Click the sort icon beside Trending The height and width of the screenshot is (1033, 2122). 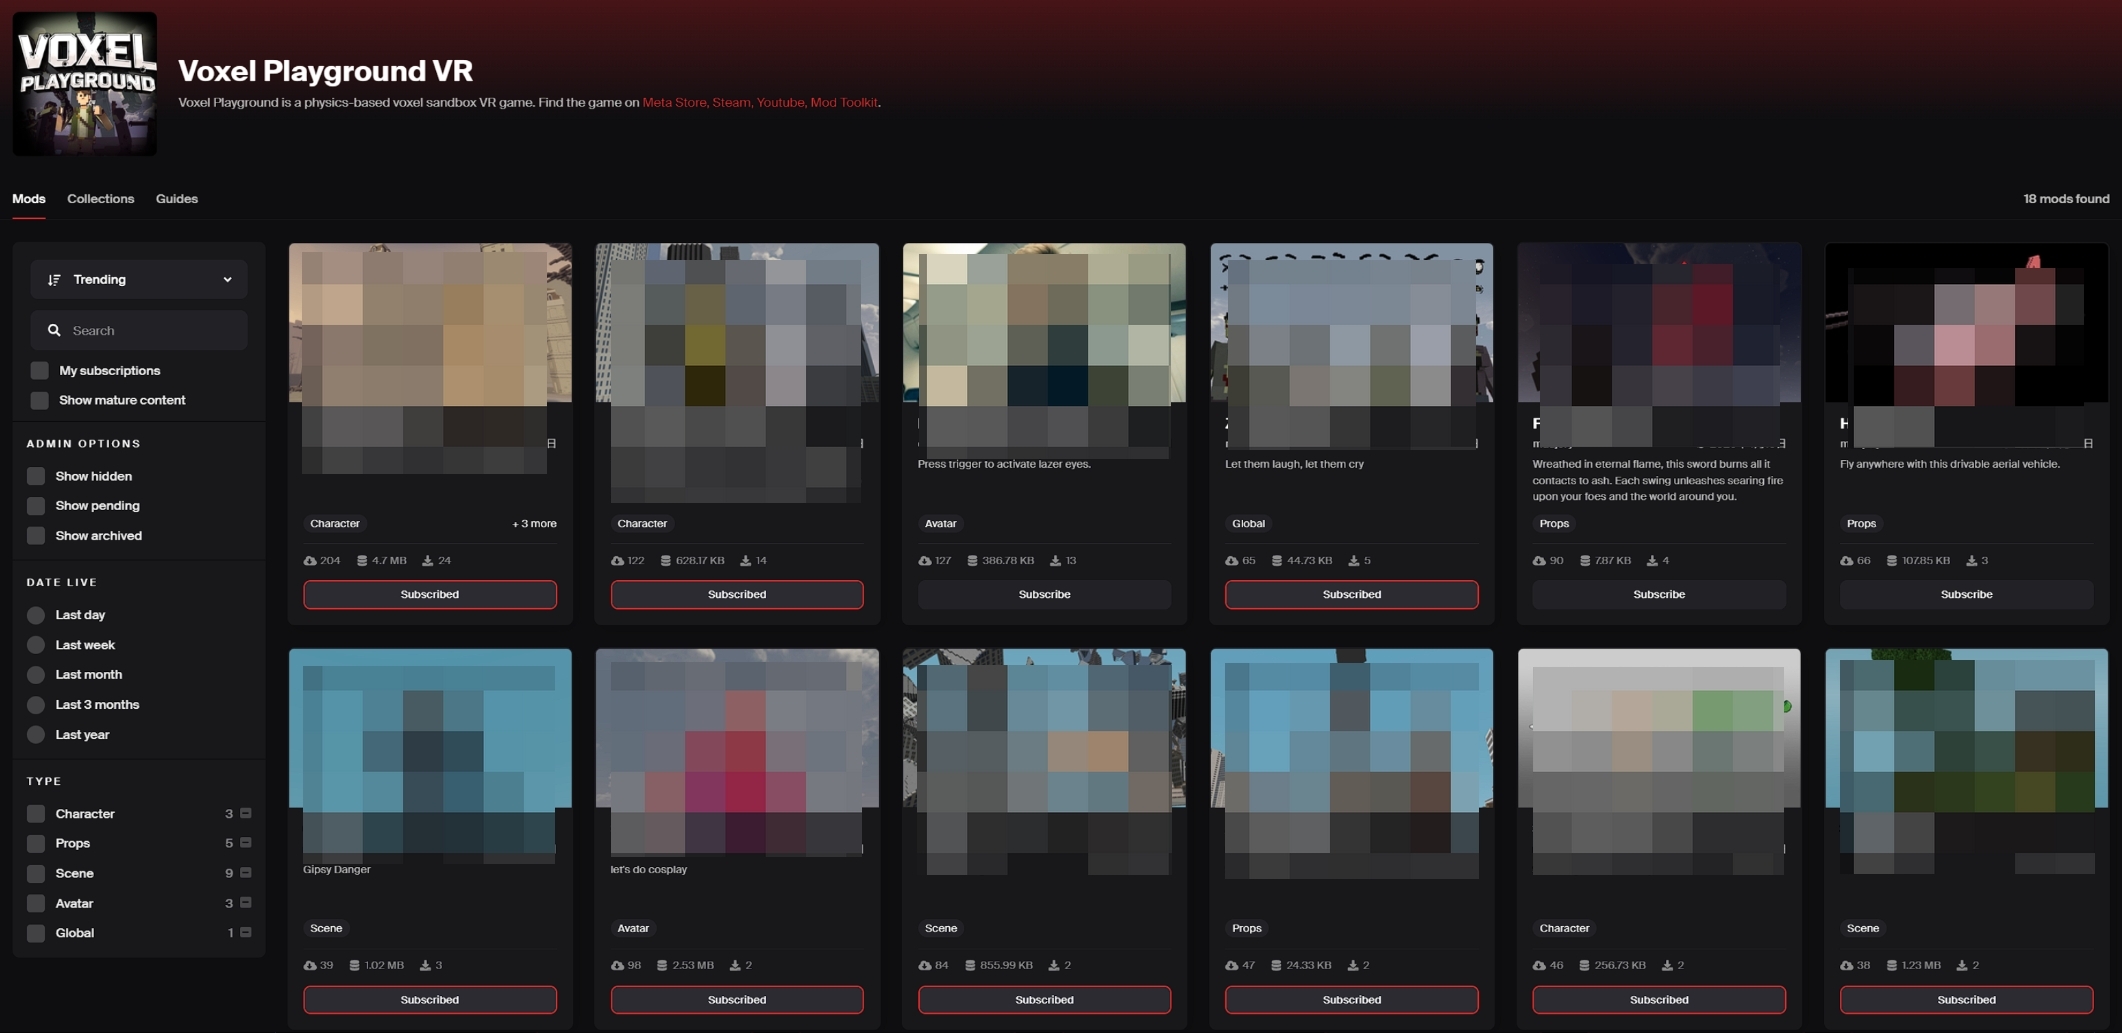pyautogui.click(x=54, y=280)
